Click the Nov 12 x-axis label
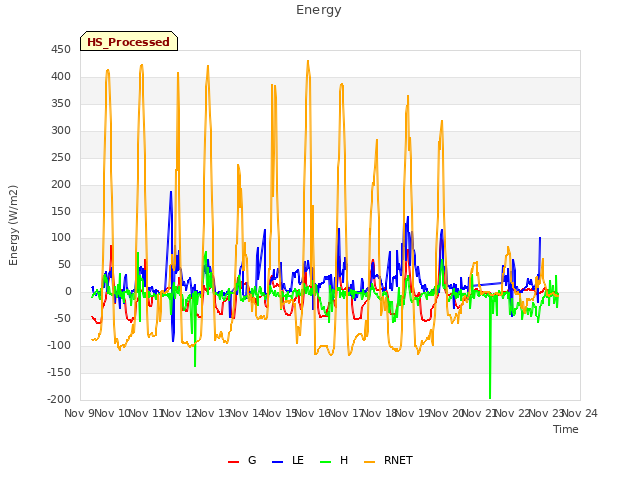 click(180, 413)
